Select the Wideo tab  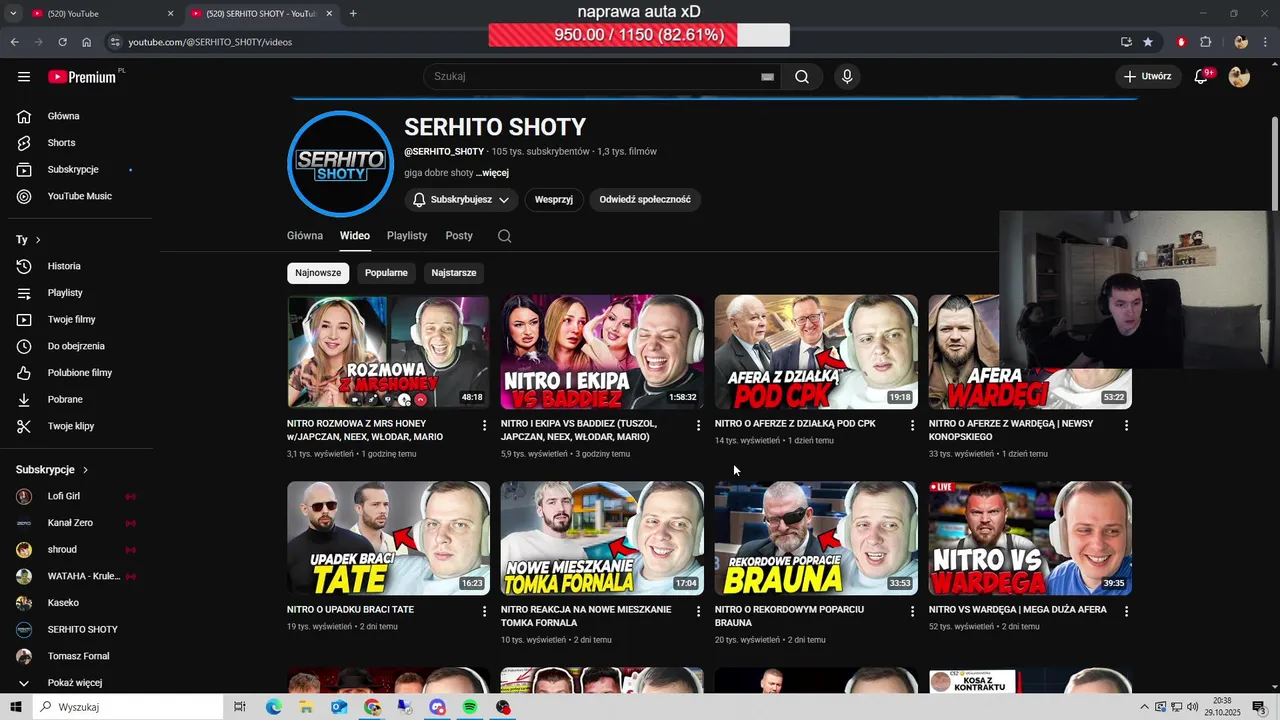tap(355, 236)
